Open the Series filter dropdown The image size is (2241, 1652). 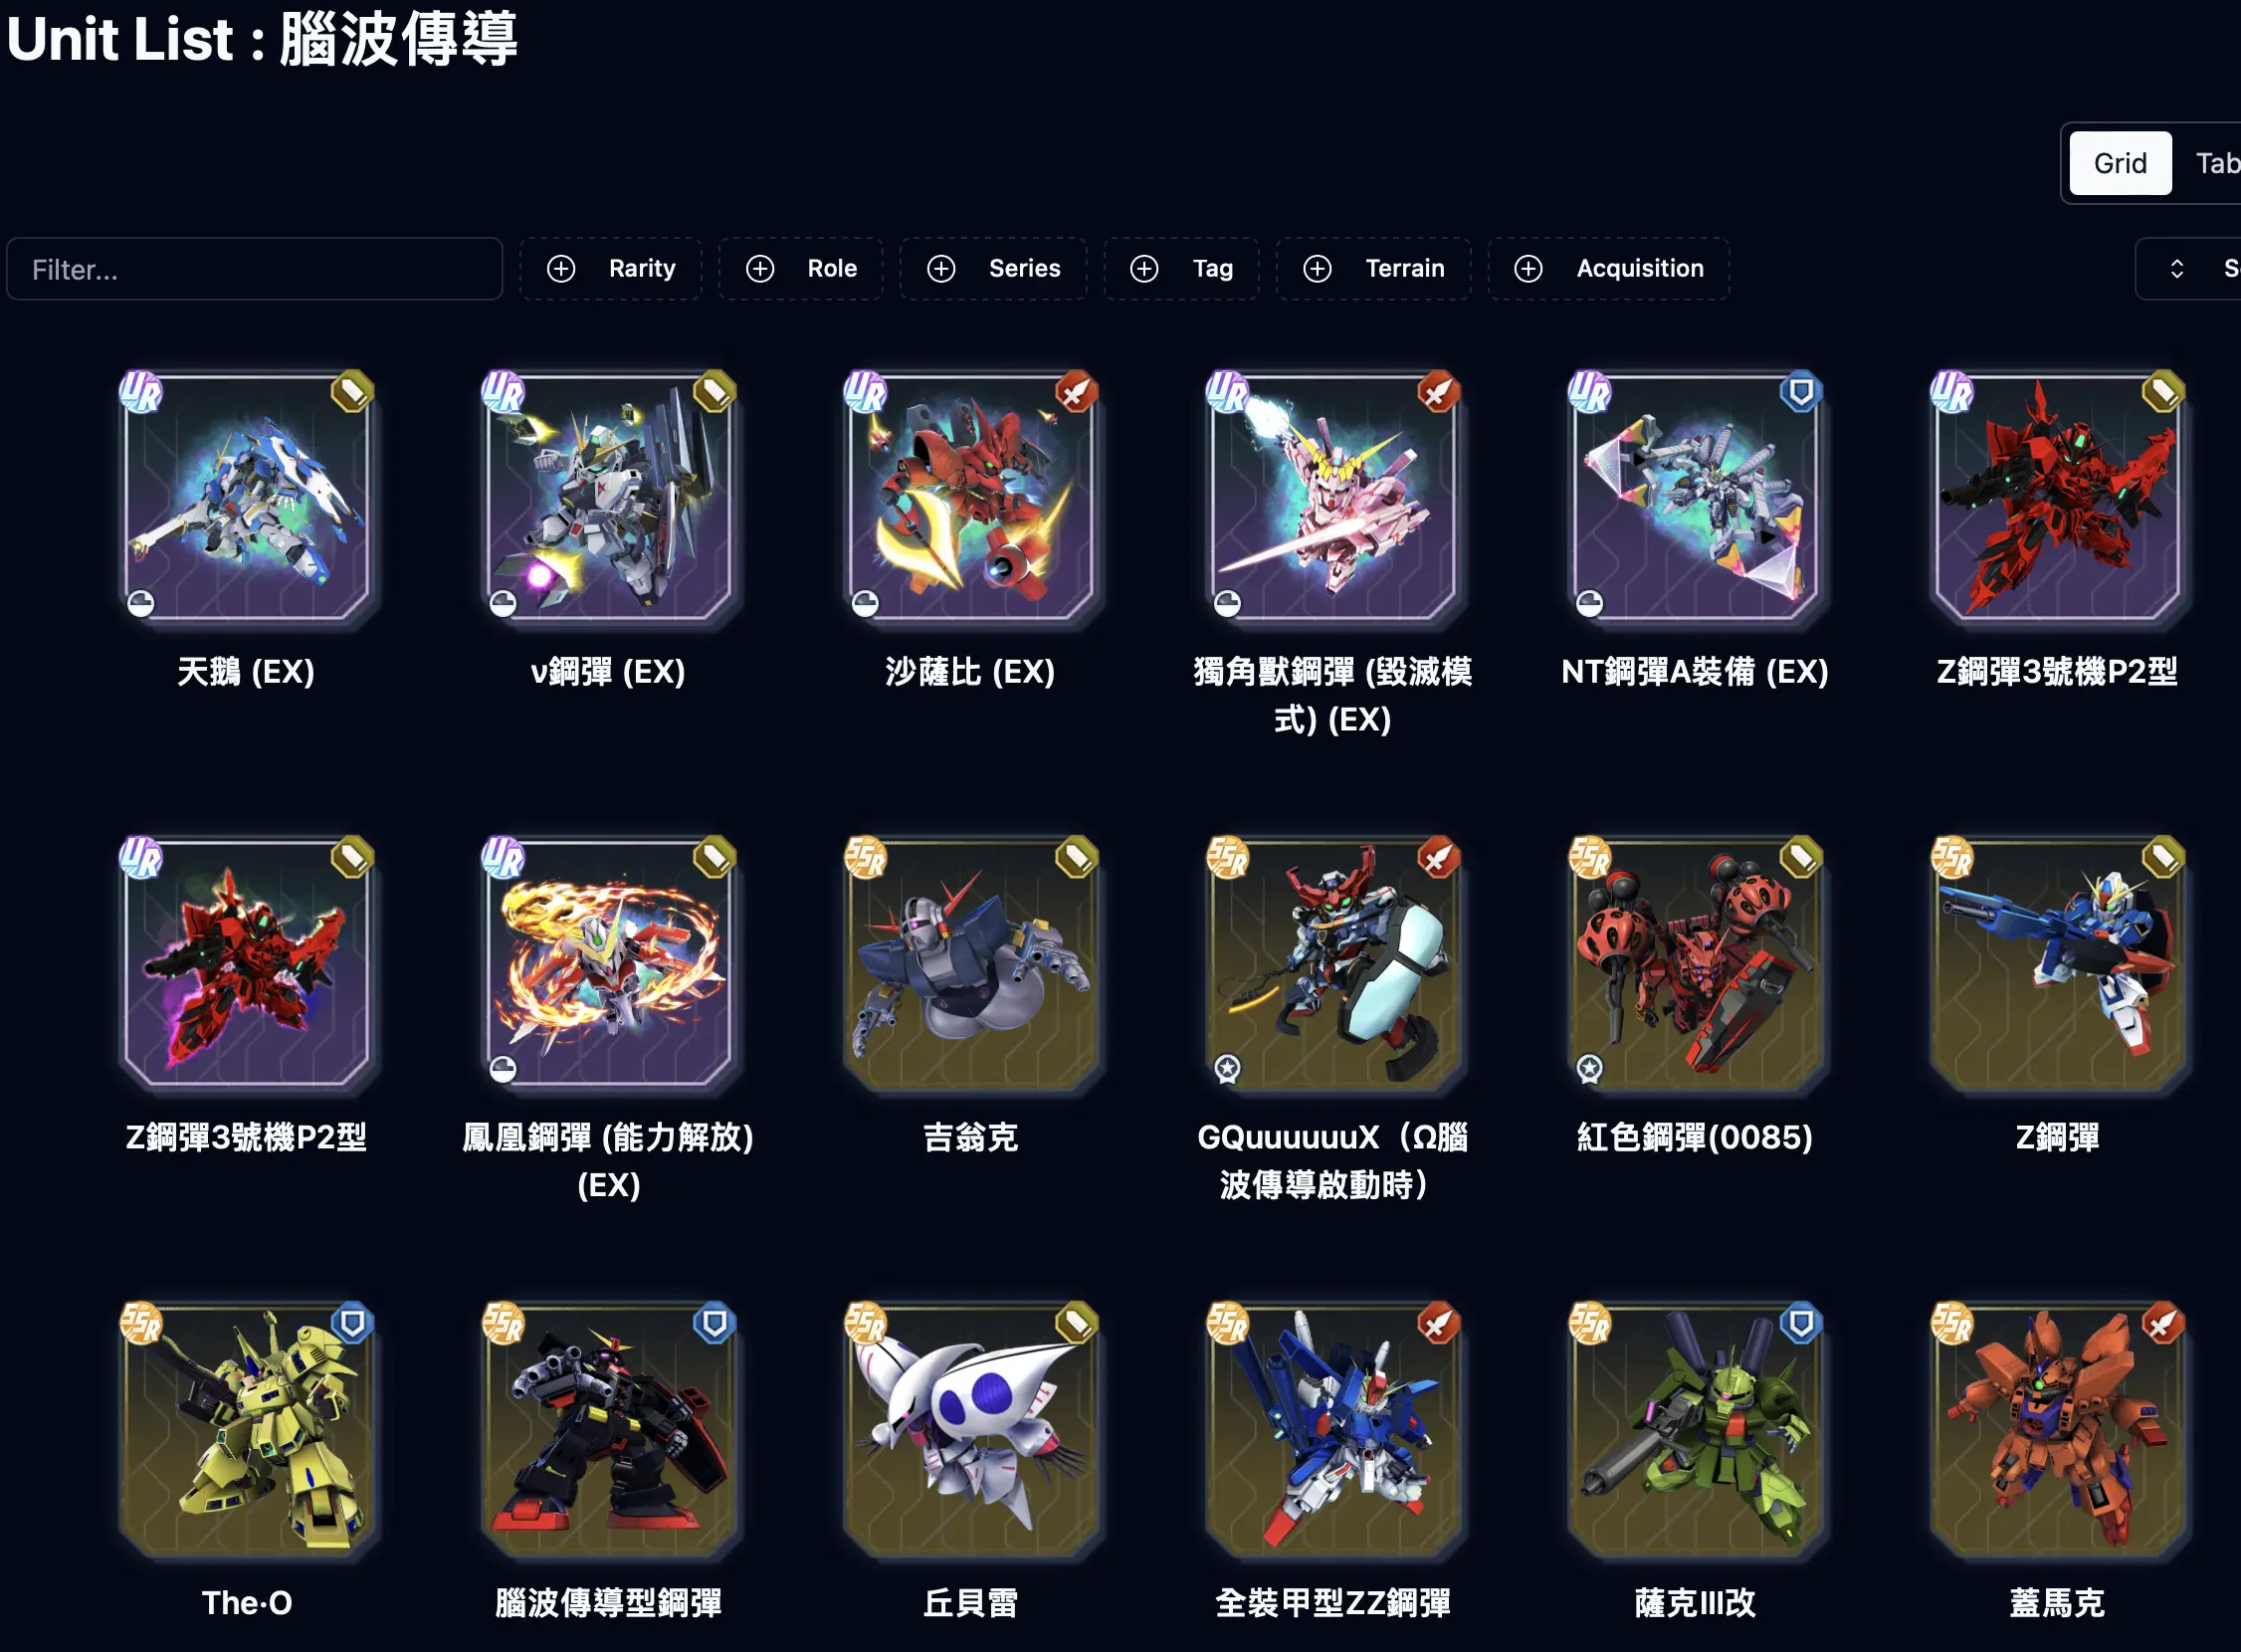(x=993, y=268)
